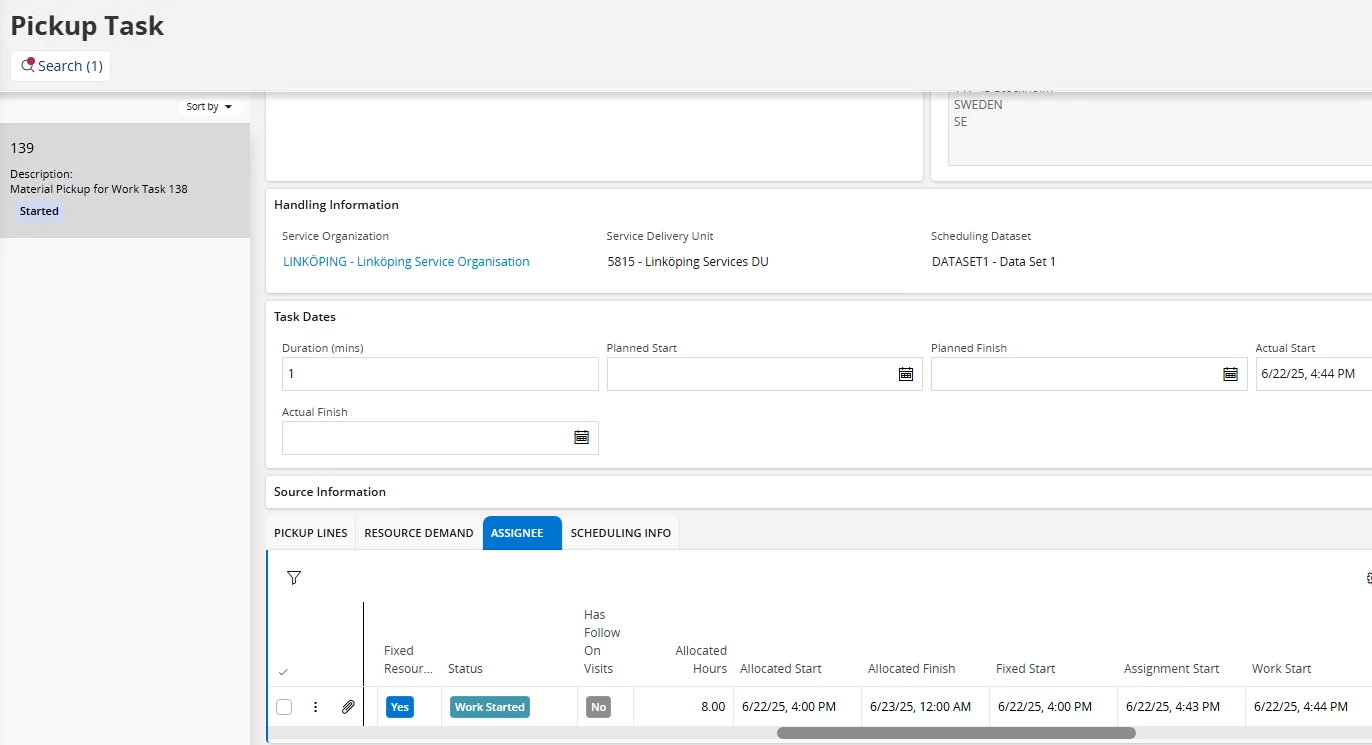Sort by the Allocated Finish column header
The height and width of the screenshot is (745, 1372).
[912, 669]
